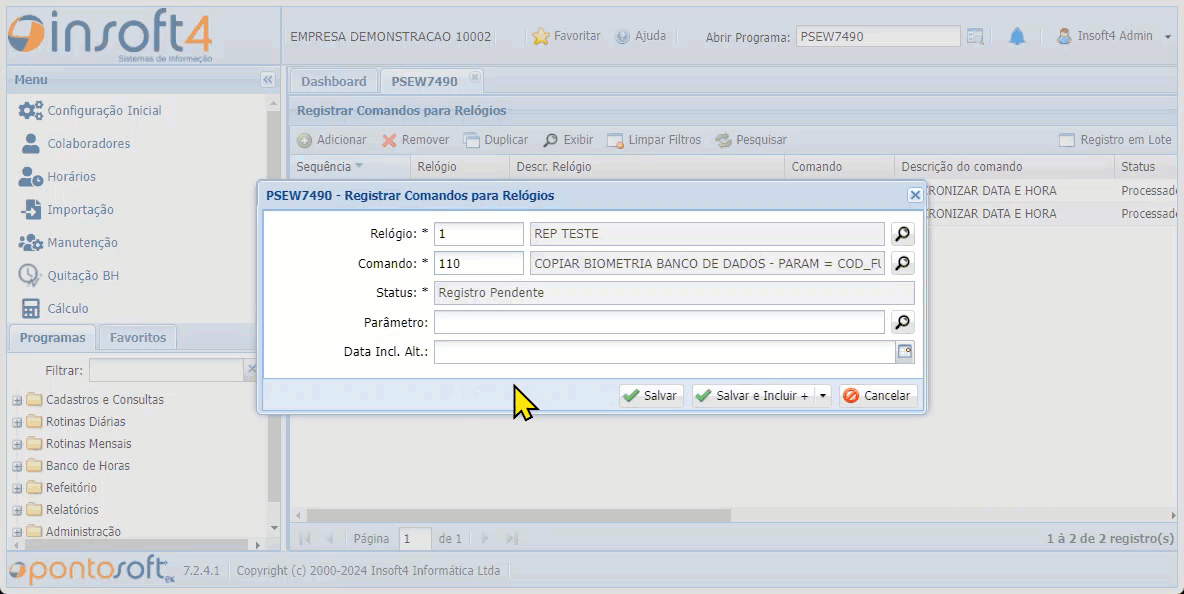Open the Data Incl. Alt. calendar picker
This screenshot has height=594, width=1184.
(904, 351)
